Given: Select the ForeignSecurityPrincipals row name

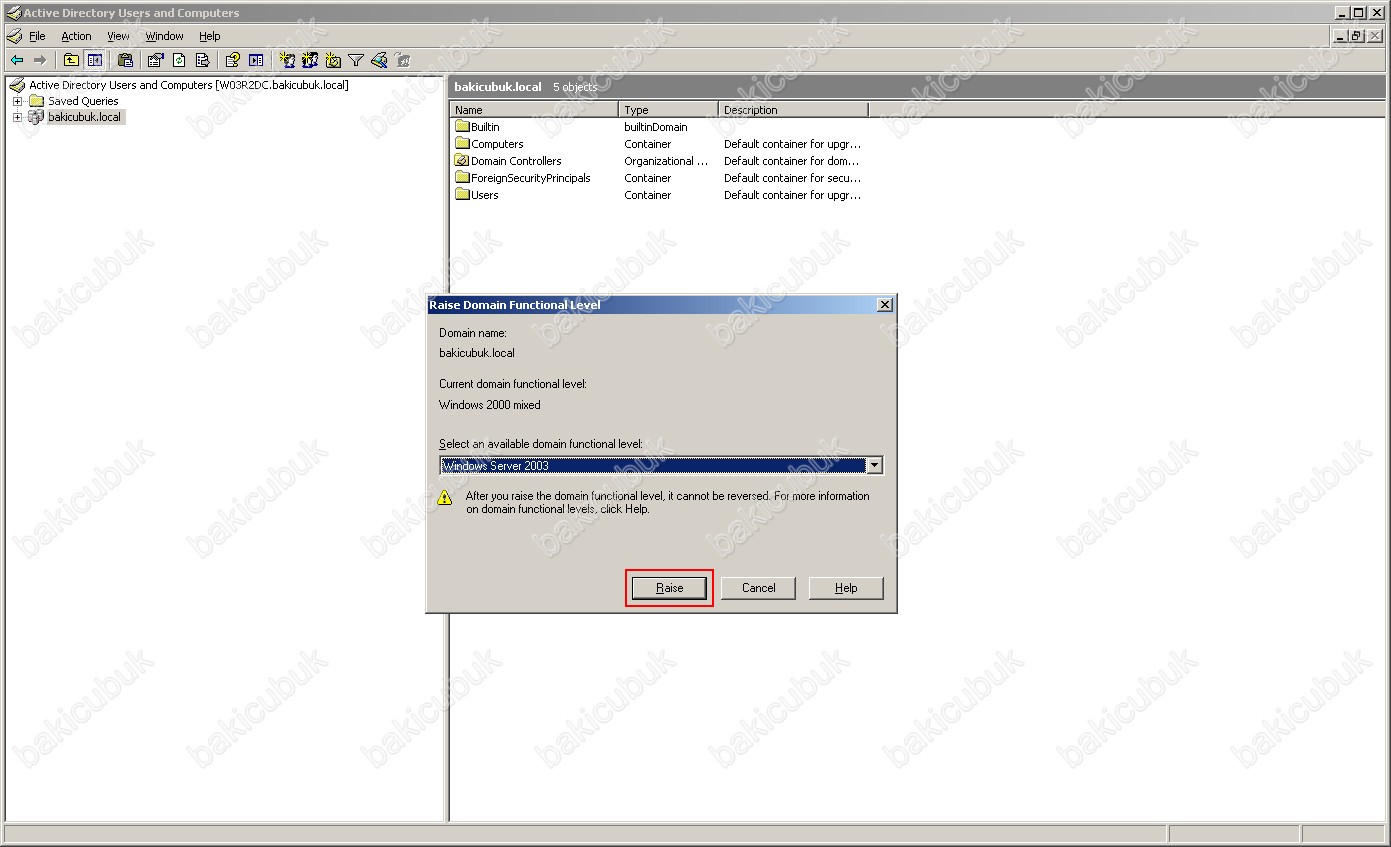Looking at the screenshot, I should 531,178.
